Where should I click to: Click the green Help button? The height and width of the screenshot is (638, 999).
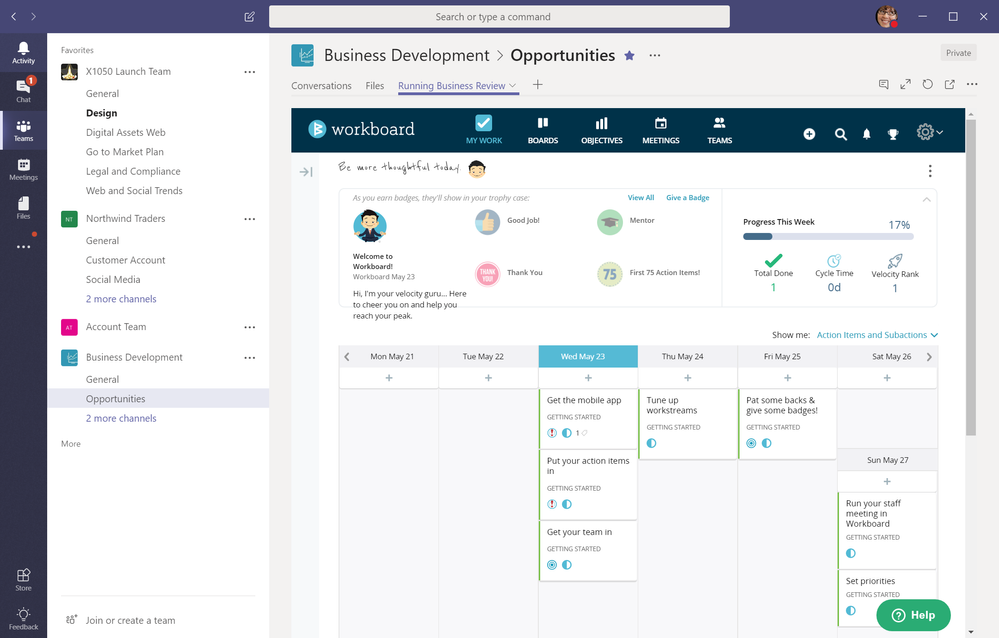[x=914, y=615]
